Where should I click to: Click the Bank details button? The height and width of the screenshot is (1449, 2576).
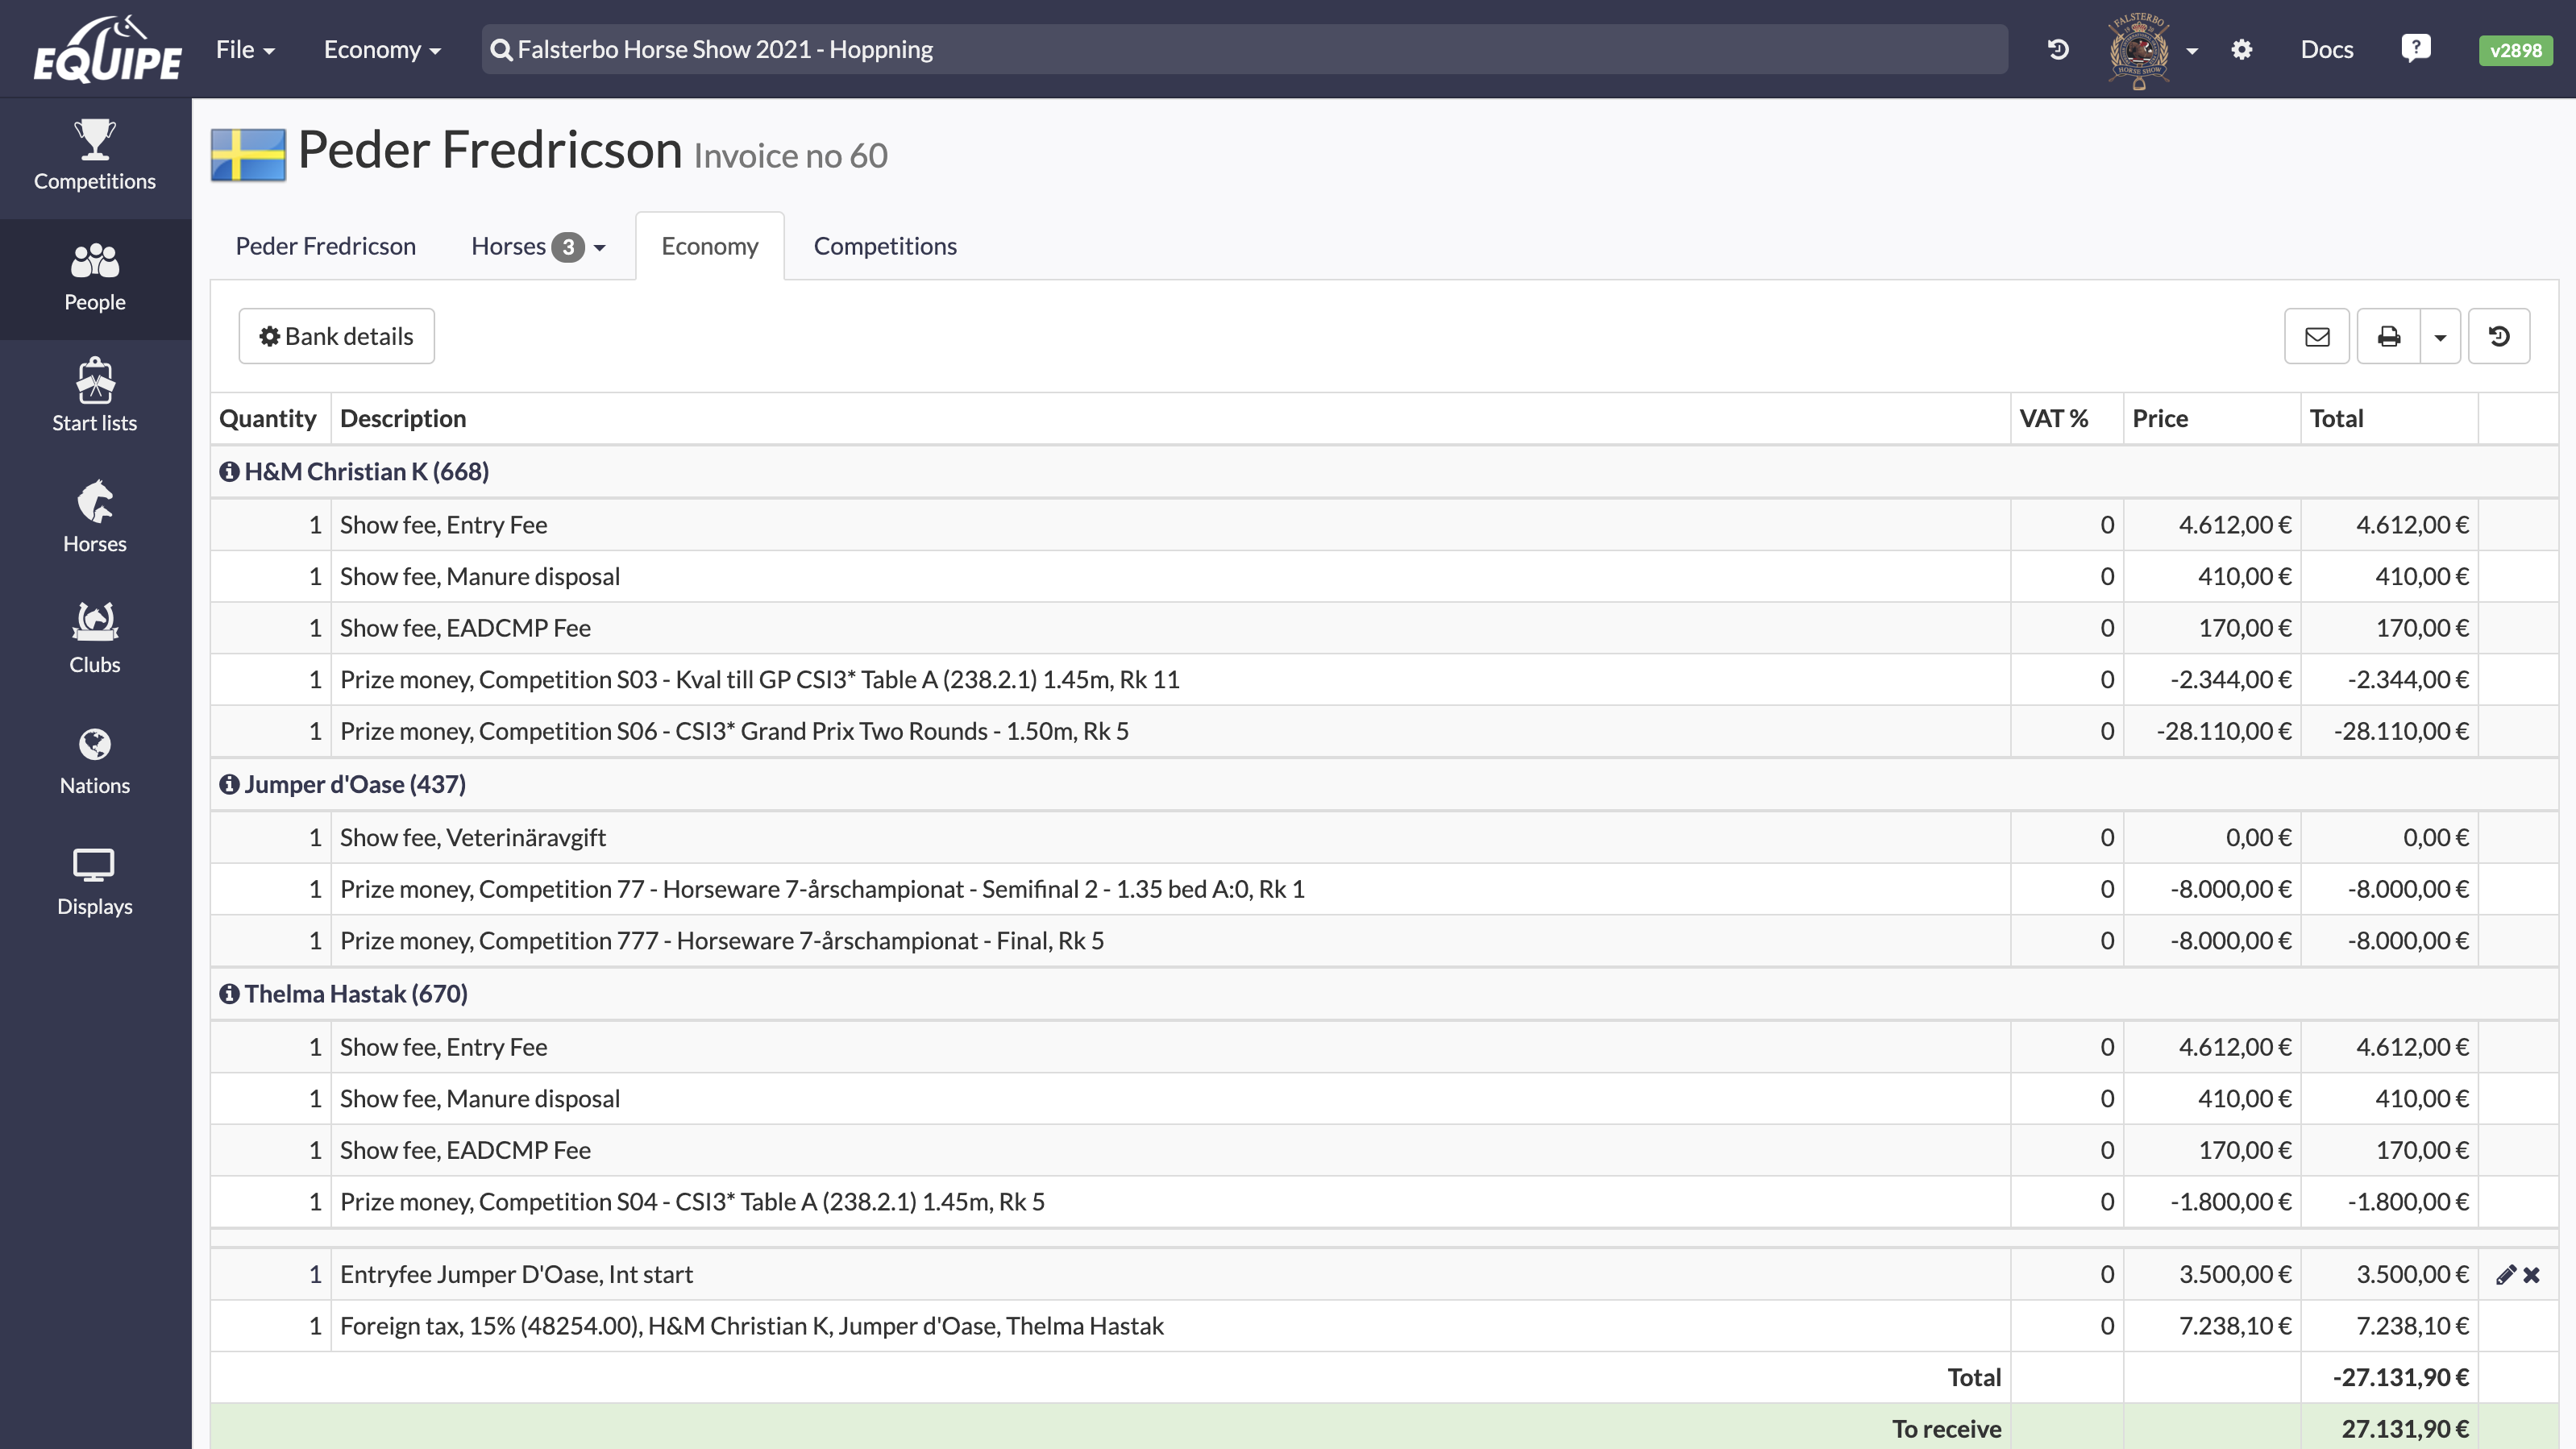[336, 336]
